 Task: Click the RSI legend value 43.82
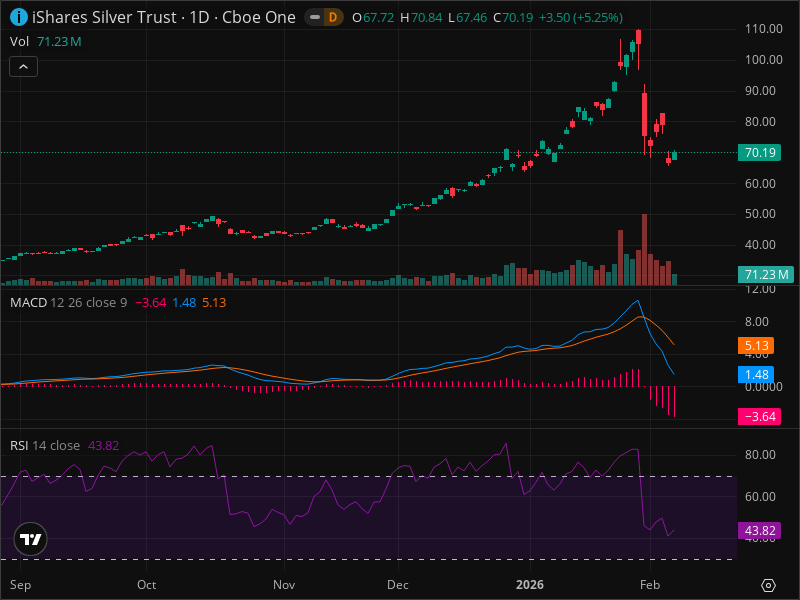click(x=104, y=445)
